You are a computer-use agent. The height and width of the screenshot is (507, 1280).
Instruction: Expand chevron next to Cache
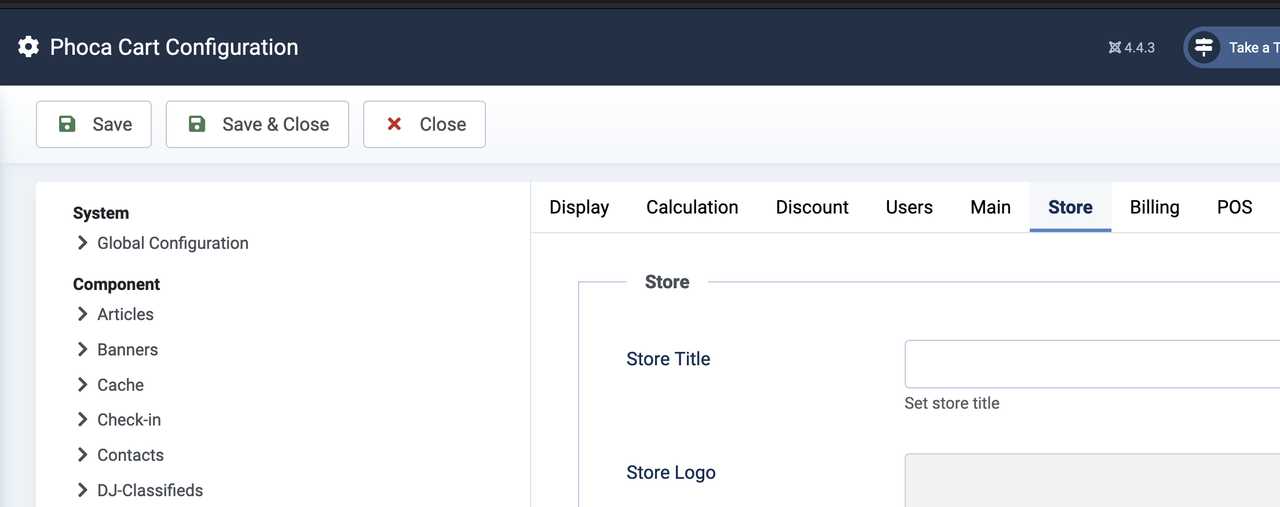pyautogui.click(x=82, y=385)
